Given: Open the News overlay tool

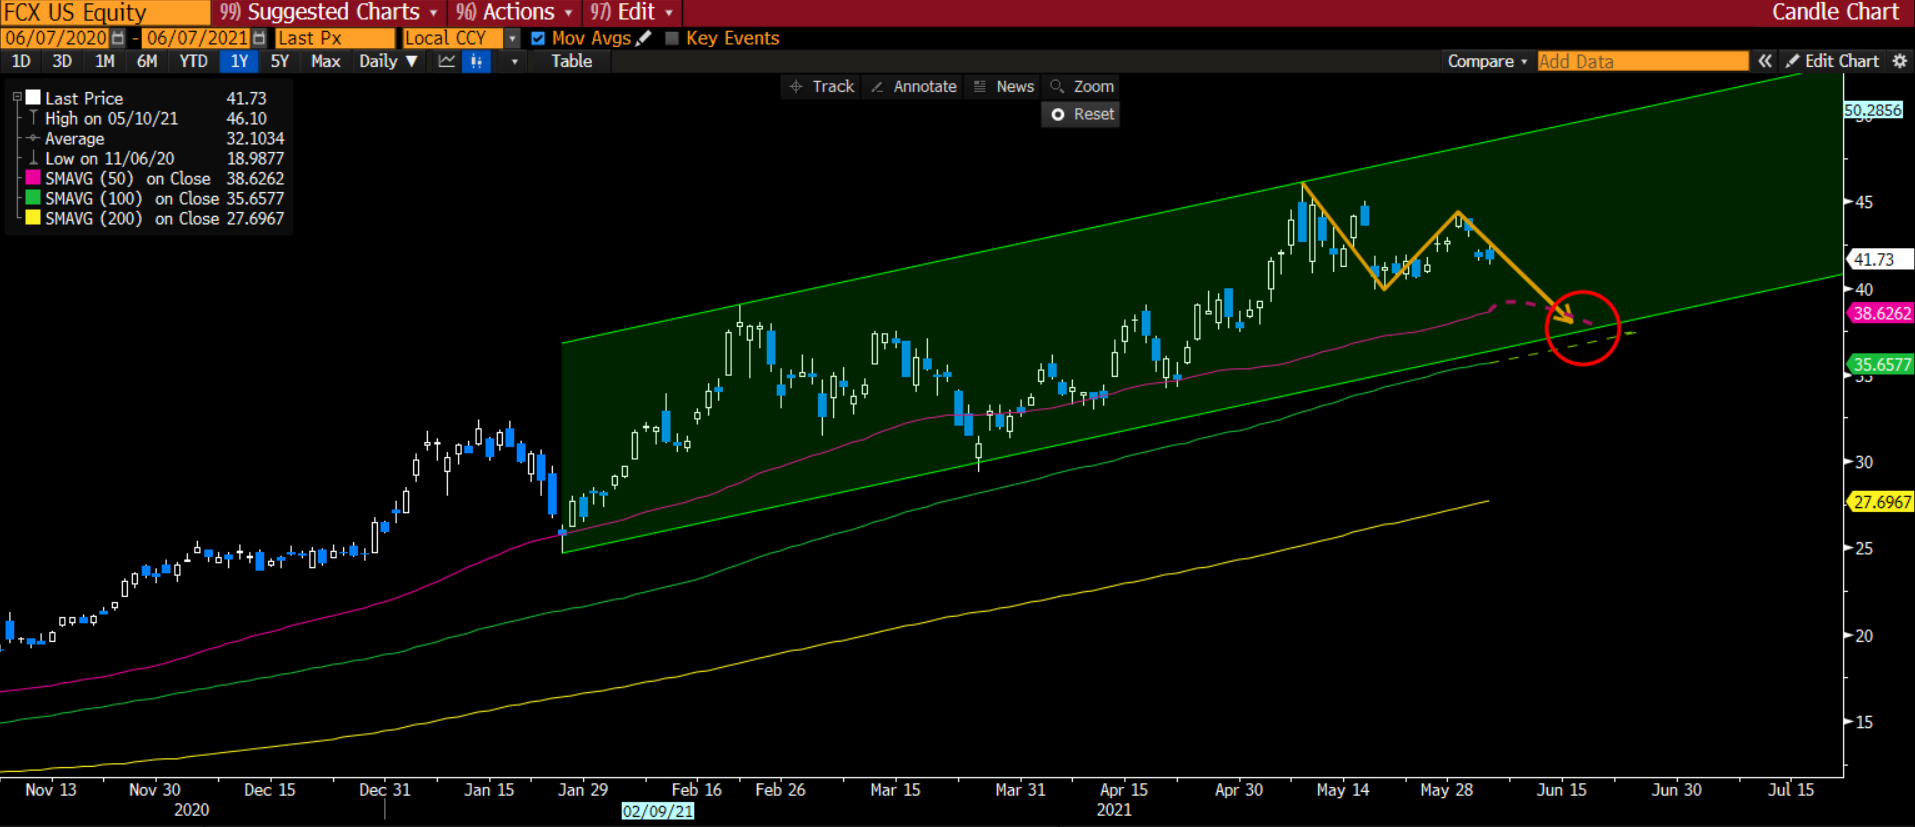Looking at the screenshot, I should click(x=1003, y=87).
